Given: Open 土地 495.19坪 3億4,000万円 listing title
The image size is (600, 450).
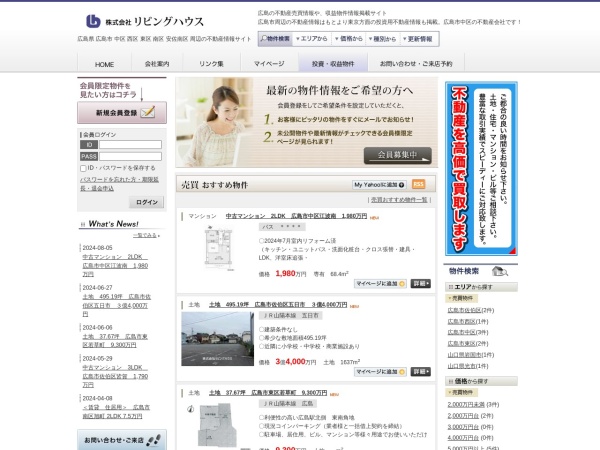Looking at the screenshot, I should click(278, 305).
